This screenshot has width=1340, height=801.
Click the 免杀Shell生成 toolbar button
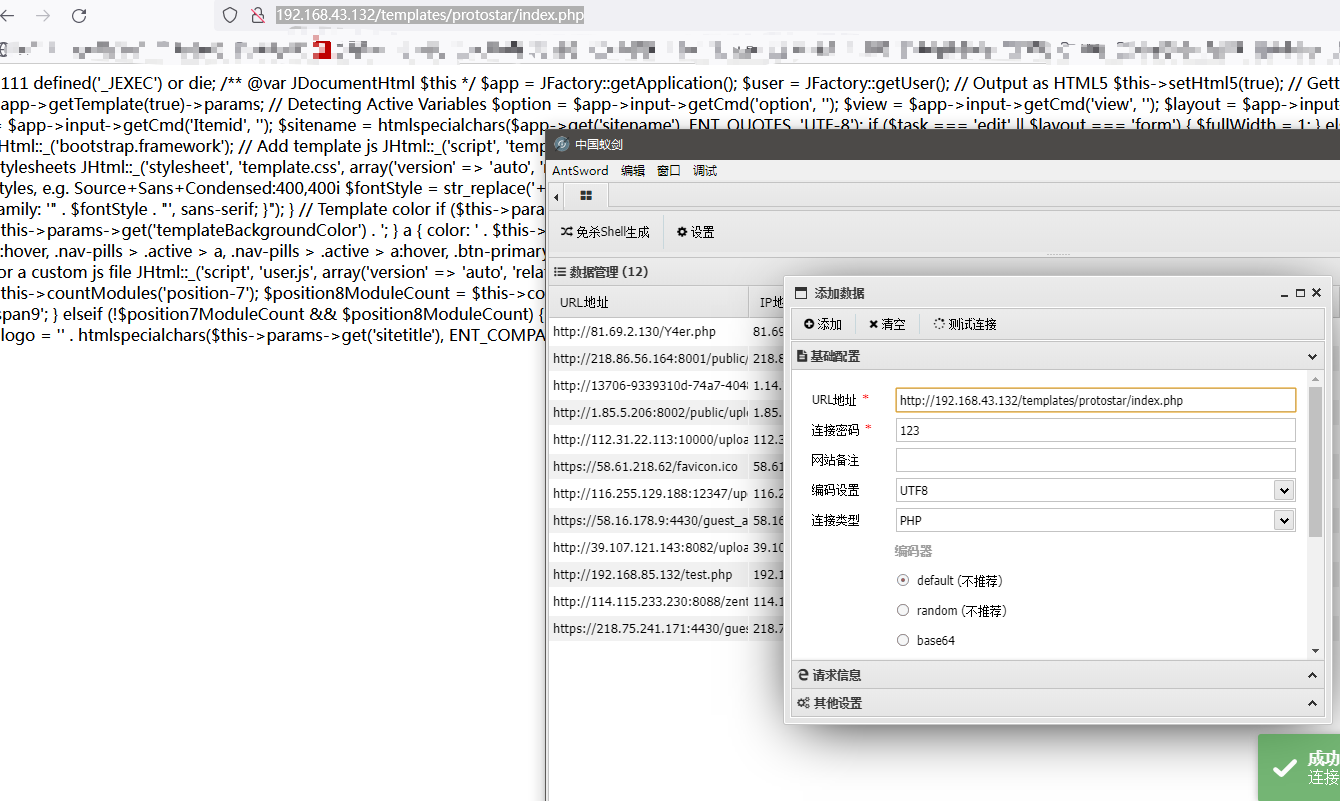click(605, 232)
